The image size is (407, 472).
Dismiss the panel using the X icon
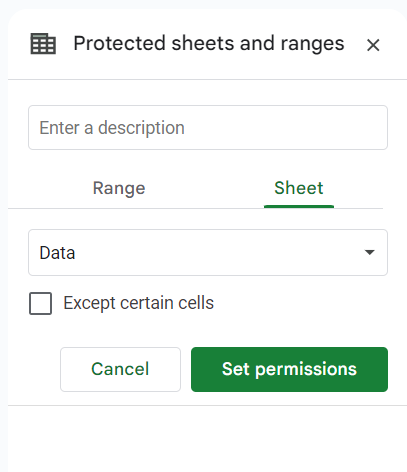point(373,45)
